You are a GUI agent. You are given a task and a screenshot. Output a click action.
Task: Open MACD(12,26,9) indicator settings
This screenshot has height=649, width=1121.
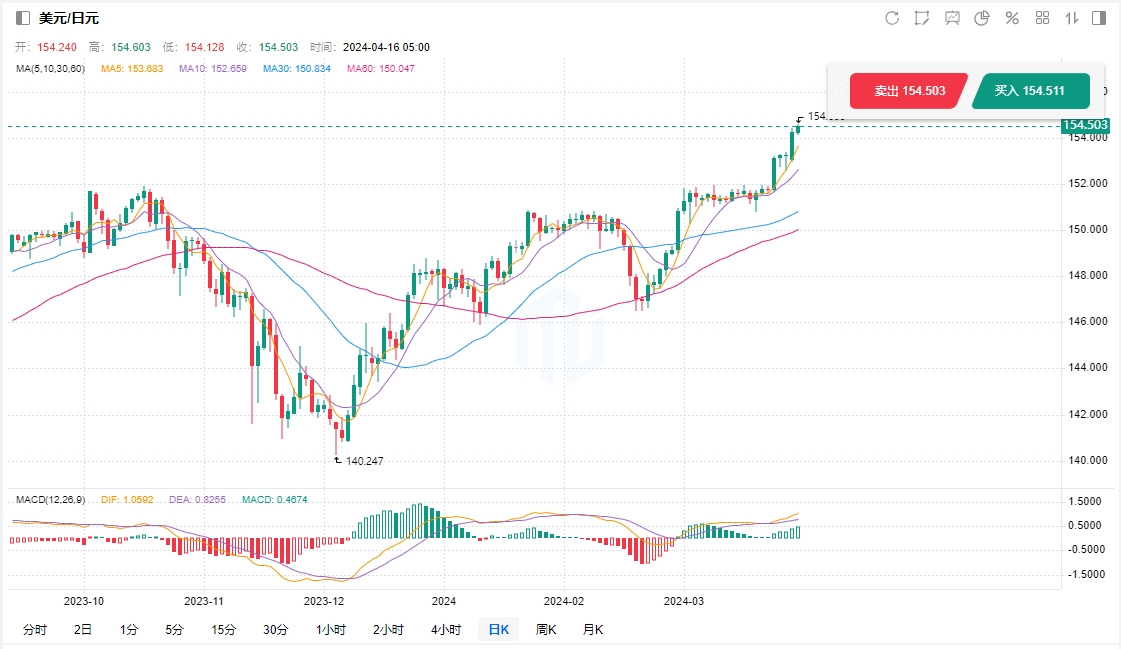tap(50, 498)
